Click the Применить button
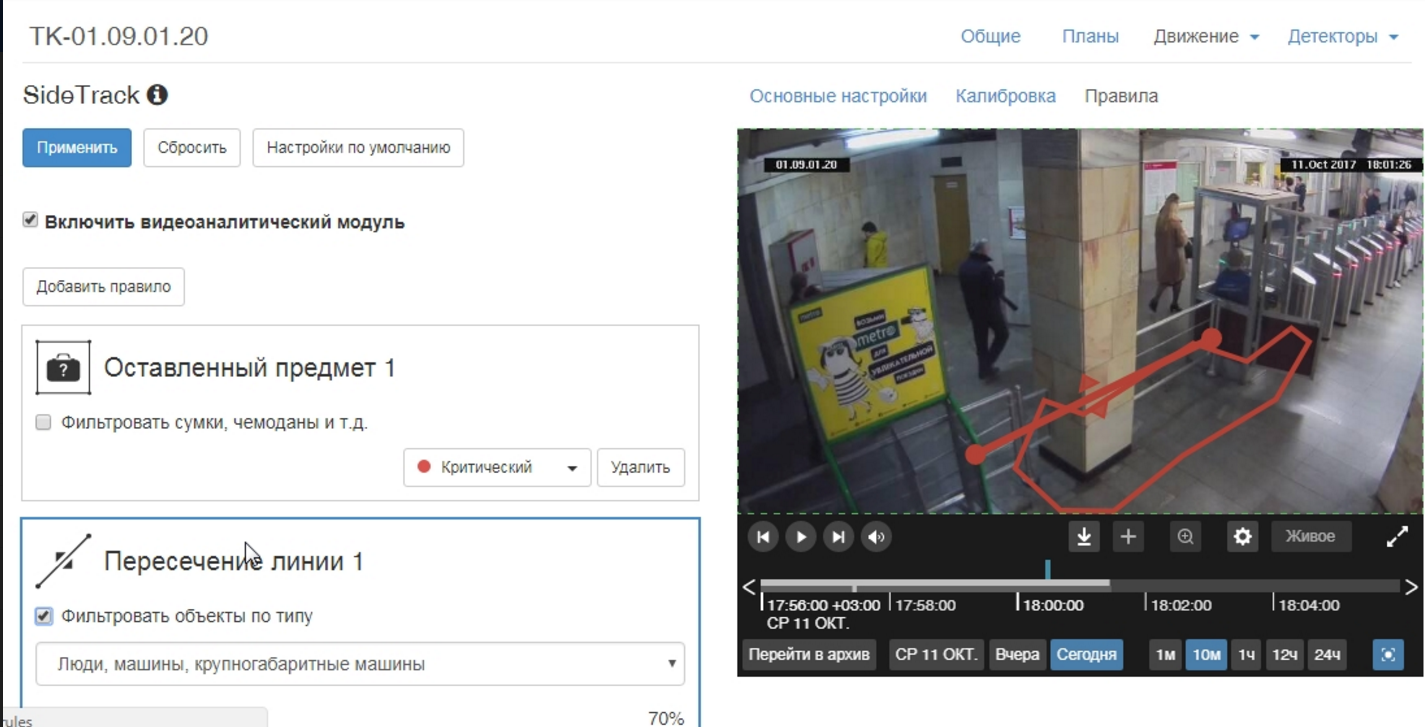 click(x=77, y=148)
